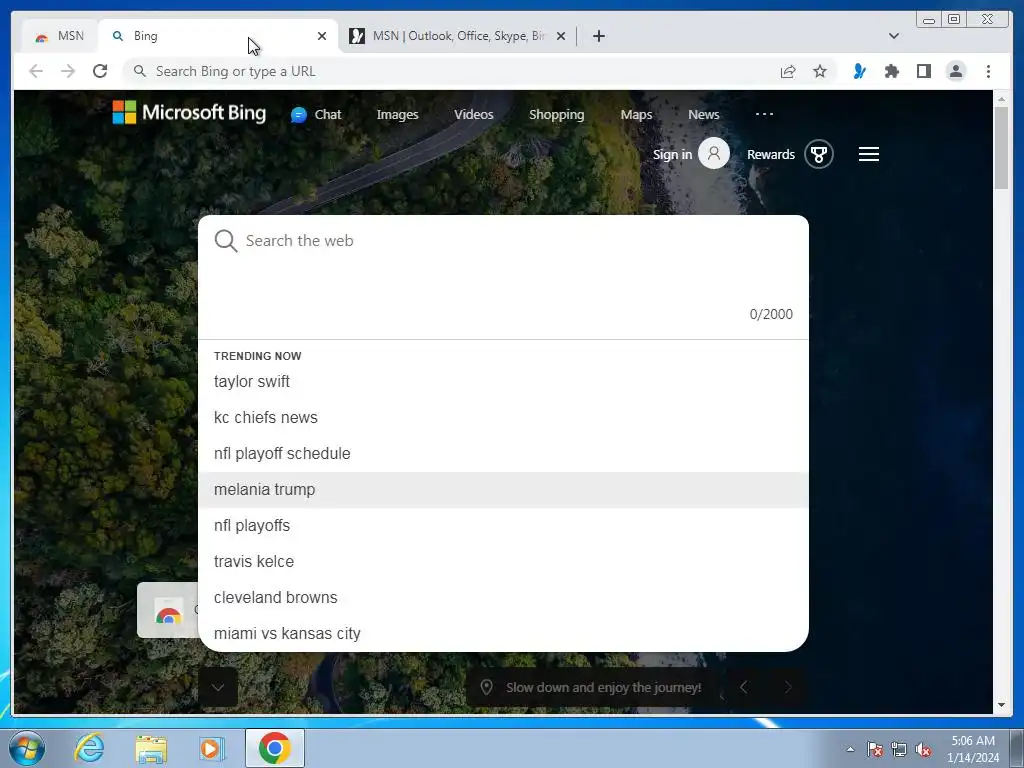Click the Microsoft Bing logo

(x=189, y=112)
